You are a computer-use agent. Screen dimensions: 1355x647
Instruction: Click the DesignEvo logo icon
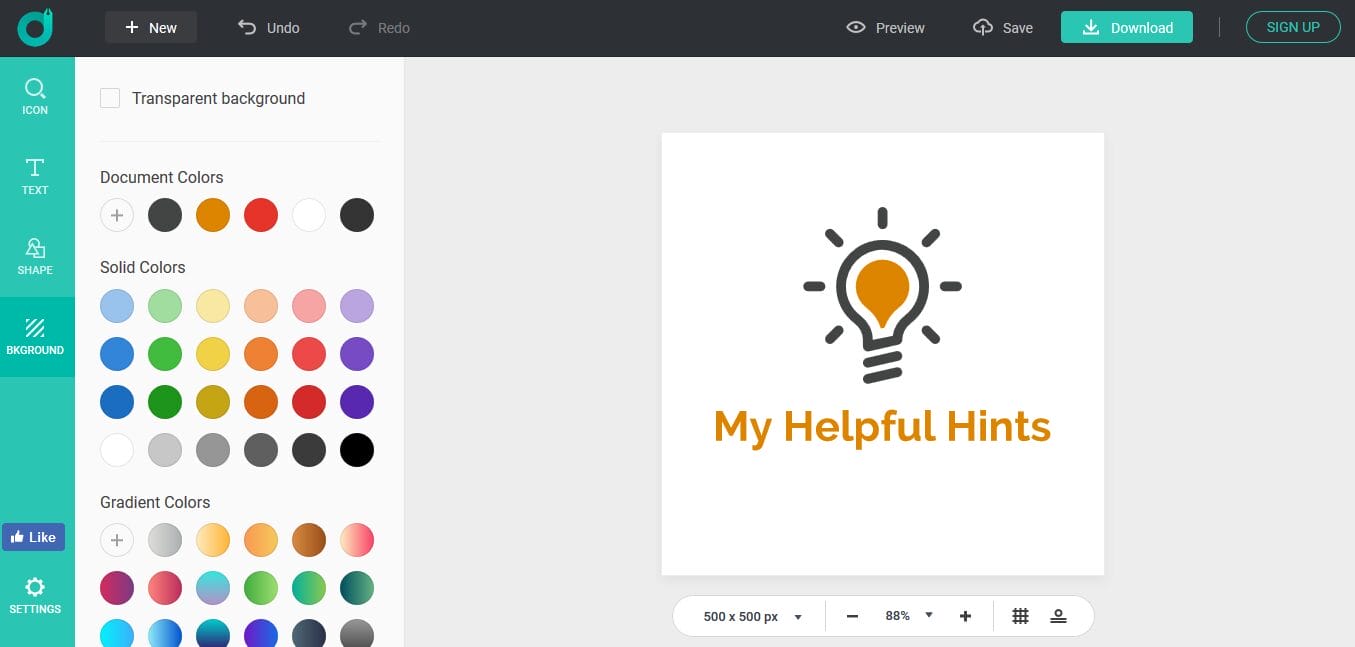pyautogui.click(x=35, y=28)
